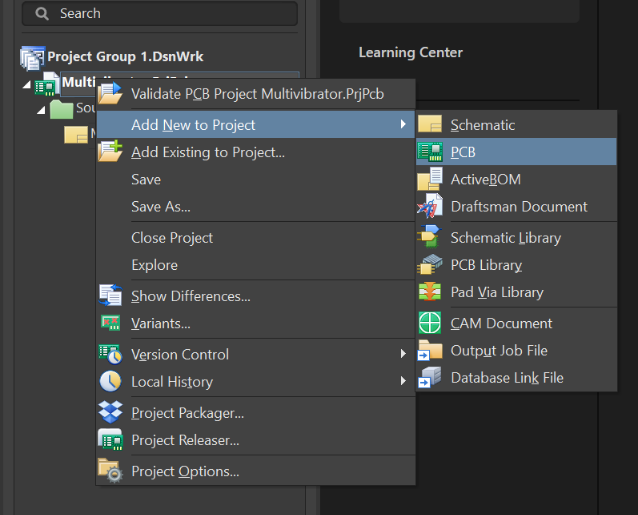The width and height of the screenshot is (638, 515).
Task: Click the ActiveBOM icon
Action: [x=430, y=180]
